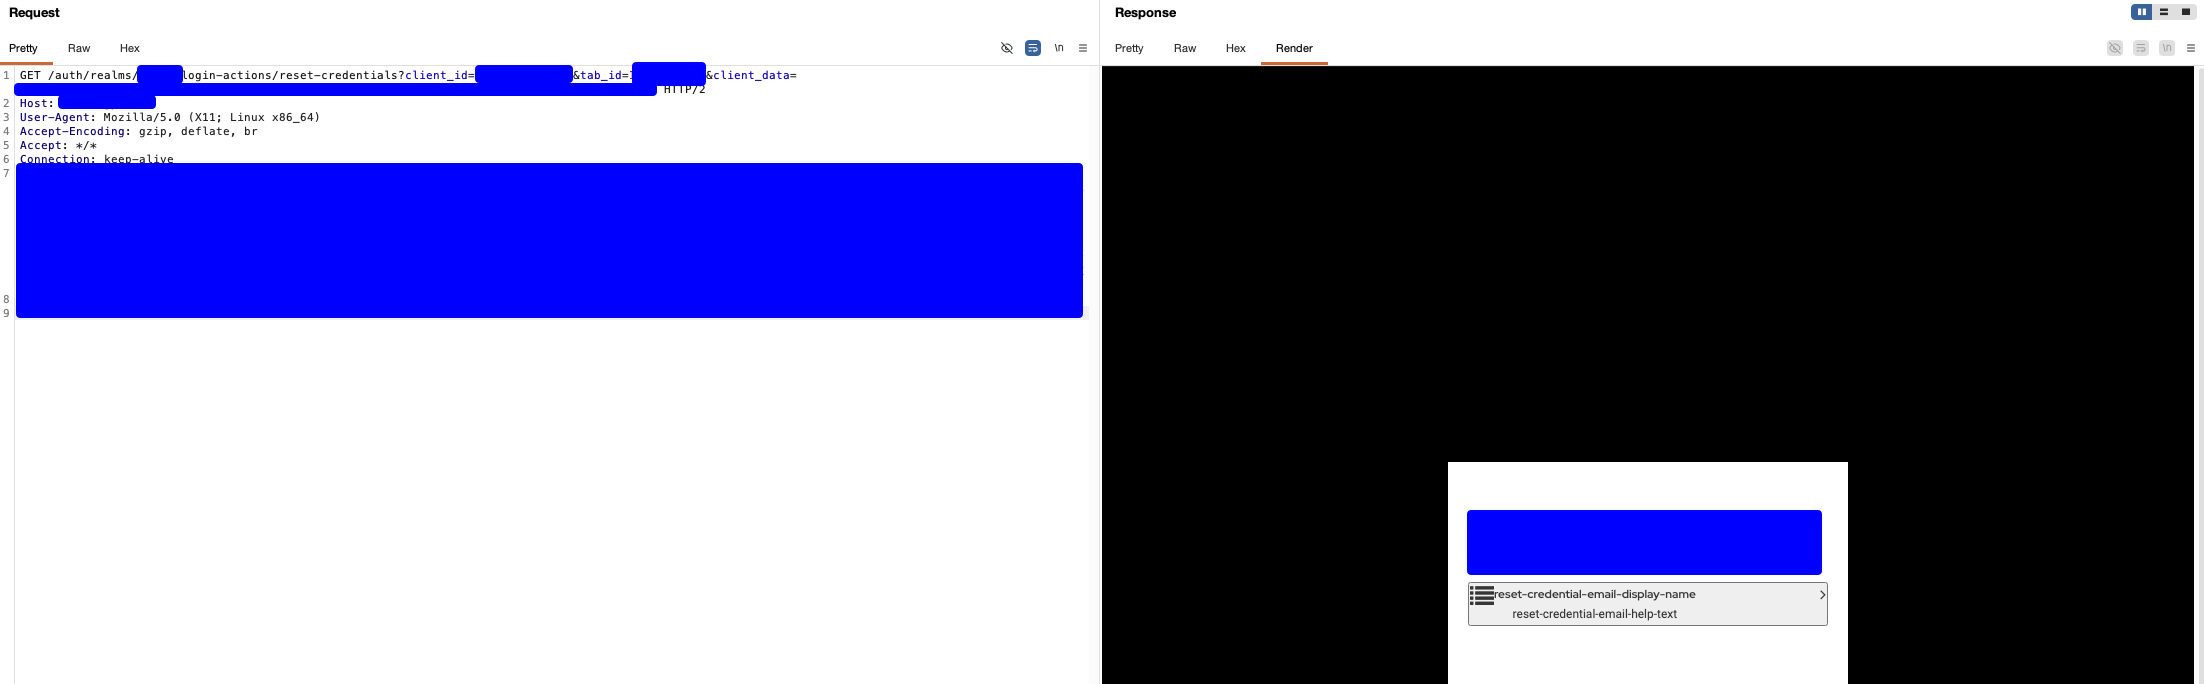The width and height of the screenshot is (2204, 684).
Task: Open the Raw tab in Response panel
Action: pos(1185,48)
